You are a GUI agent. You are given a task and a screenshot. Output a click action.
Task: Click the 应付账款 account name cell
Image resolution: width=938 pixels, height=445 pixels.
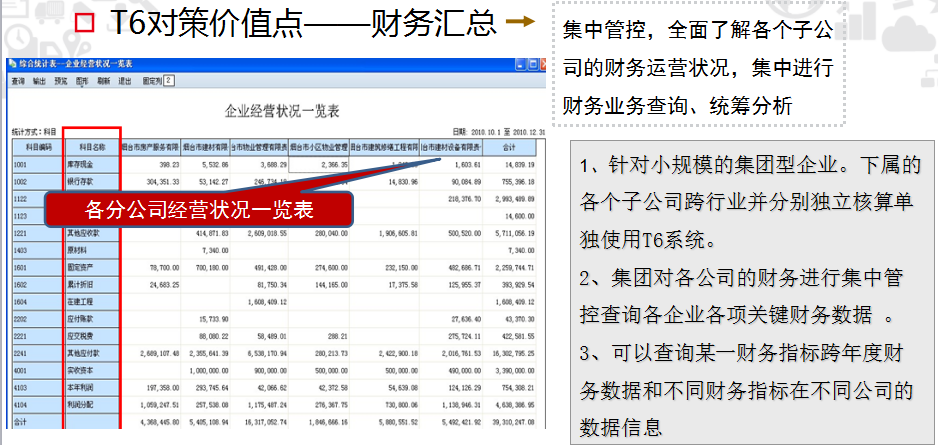pos(92,320)
